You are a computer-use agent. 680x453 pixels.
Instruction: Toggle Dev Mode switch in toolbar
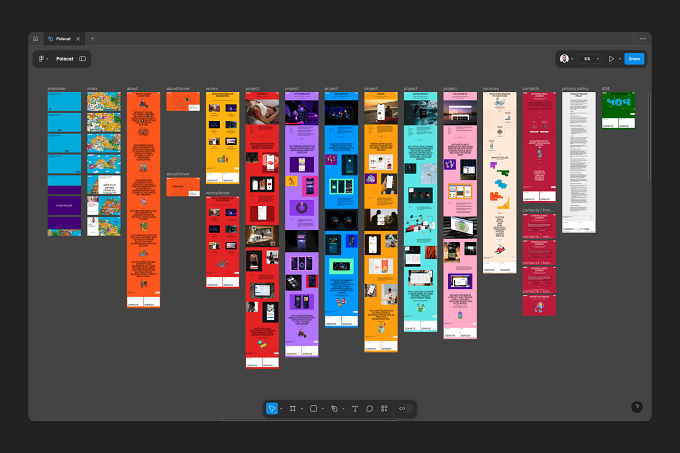click(x=402, y=408)
